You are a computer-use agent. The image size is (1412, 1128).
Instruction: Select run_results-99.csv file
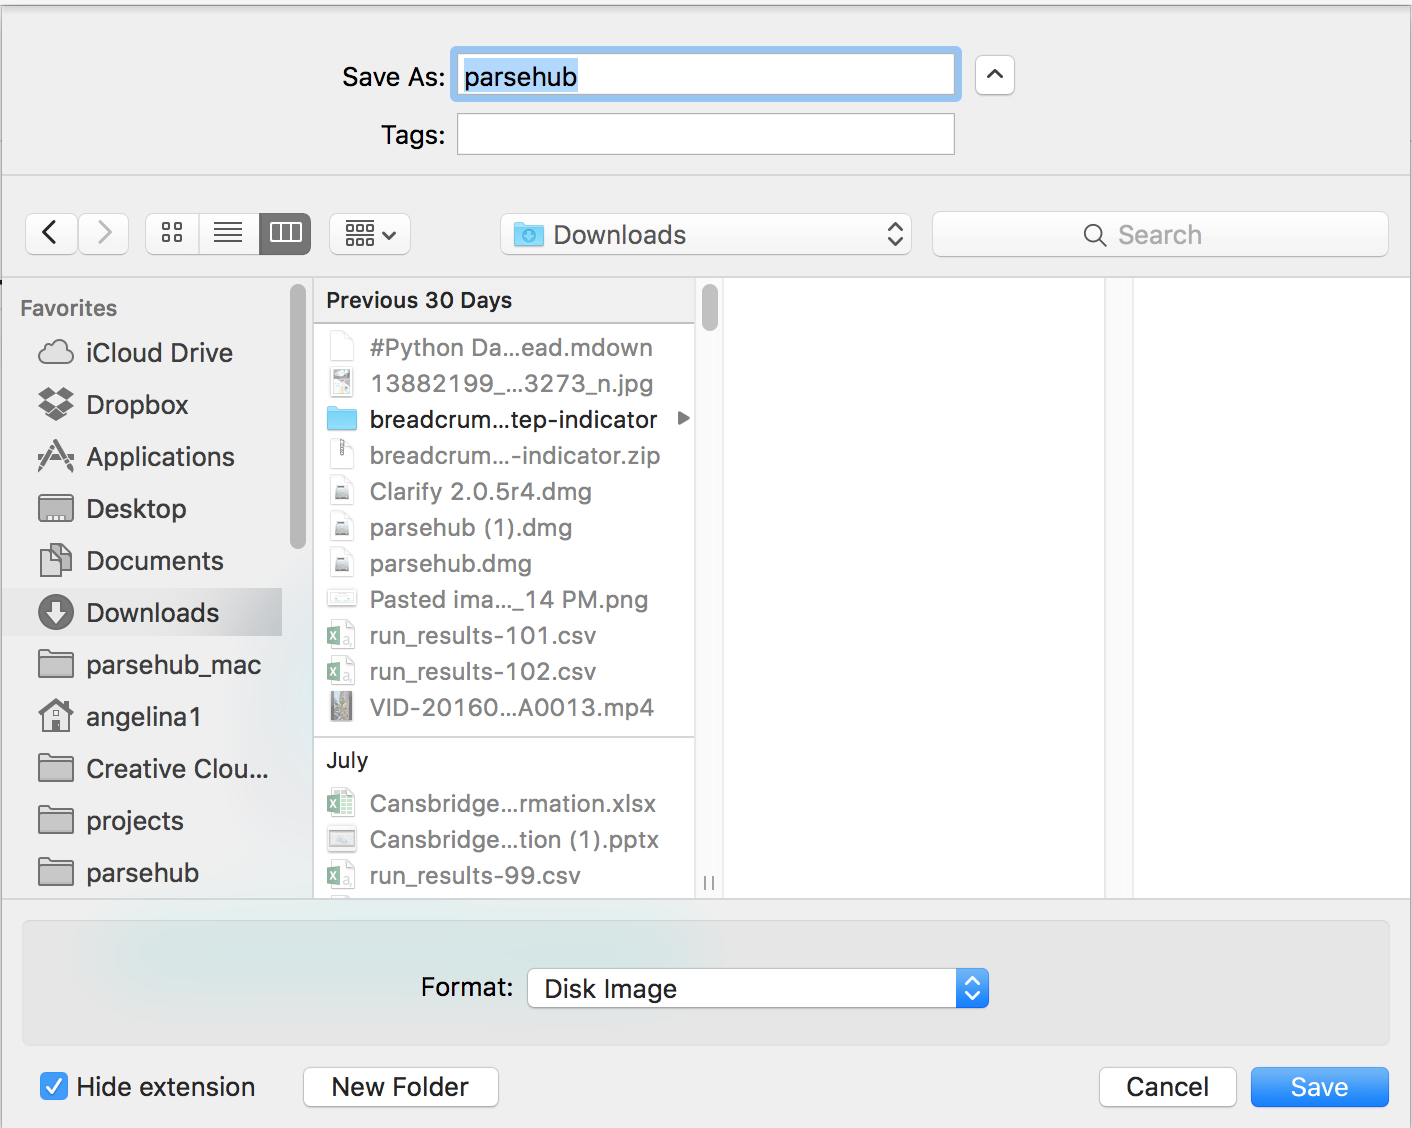[504, 875]
